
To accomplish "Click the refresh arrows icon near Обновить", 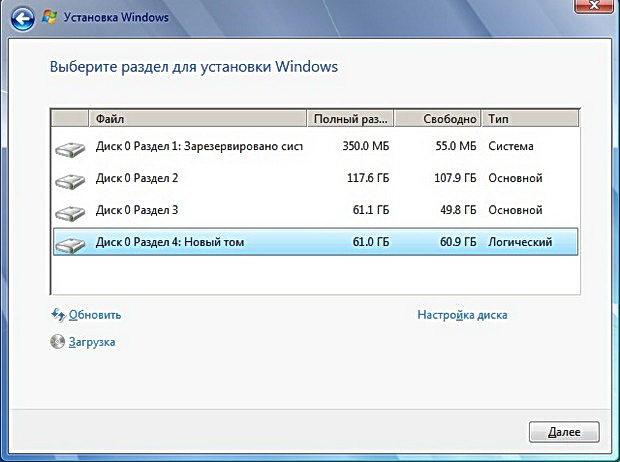I will (57, 315).
